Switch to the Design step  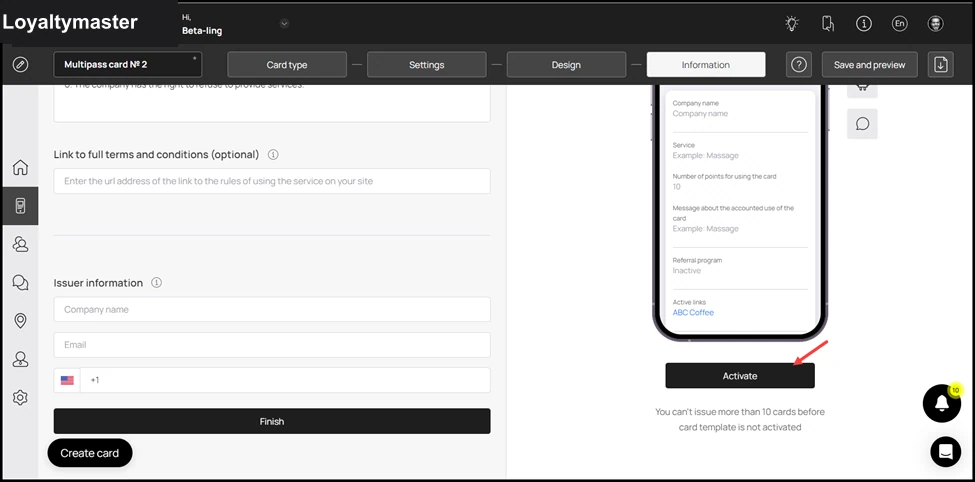tap(566, 65)
